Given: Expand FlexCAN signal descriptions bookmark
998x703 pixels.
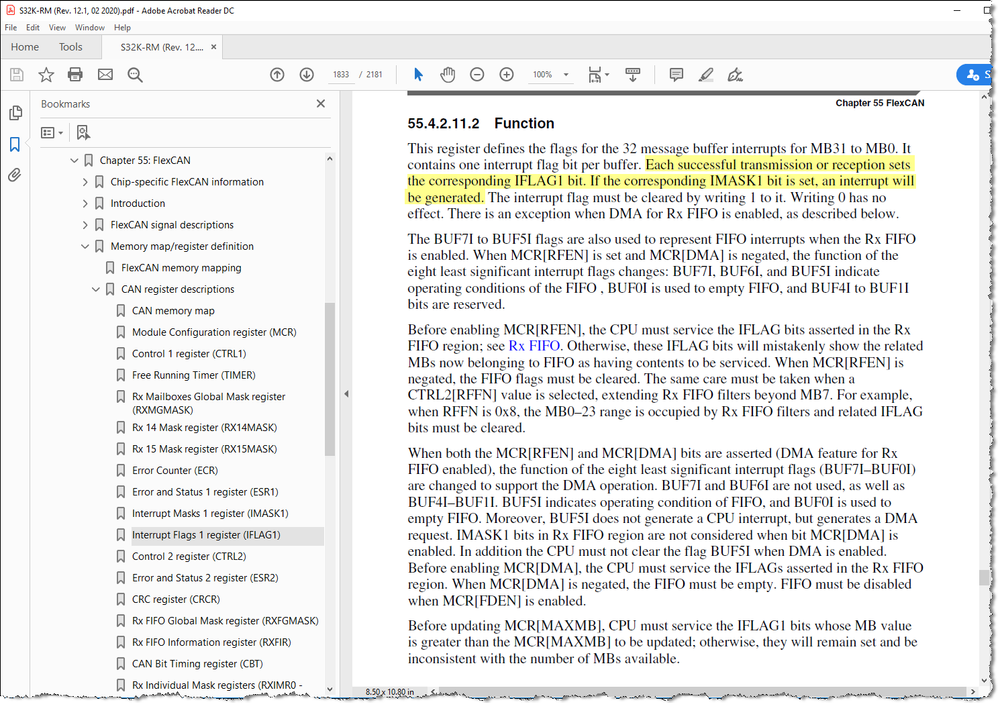Looking at the screenshot, I should pyautogui.click(x=85, y=225).
